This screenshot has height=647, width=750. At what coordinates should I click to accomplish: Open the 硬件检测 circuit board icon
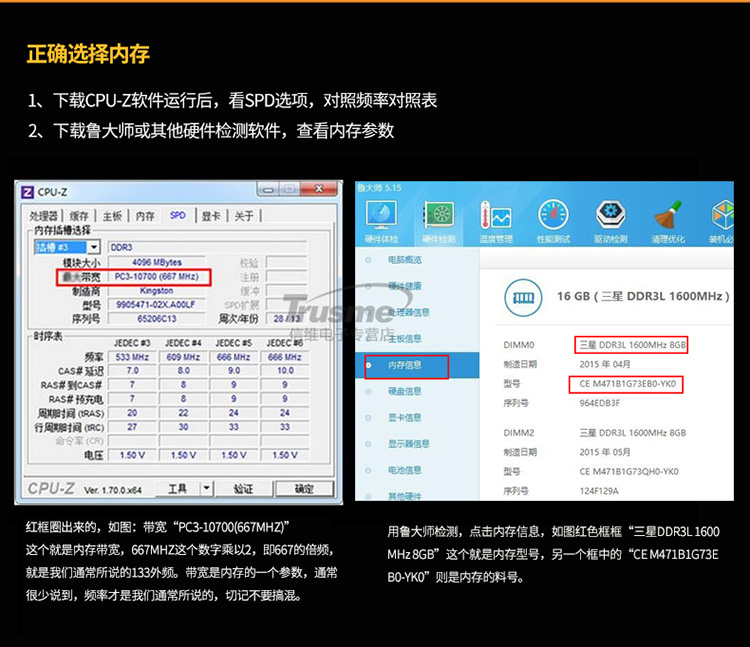[439, 215]
